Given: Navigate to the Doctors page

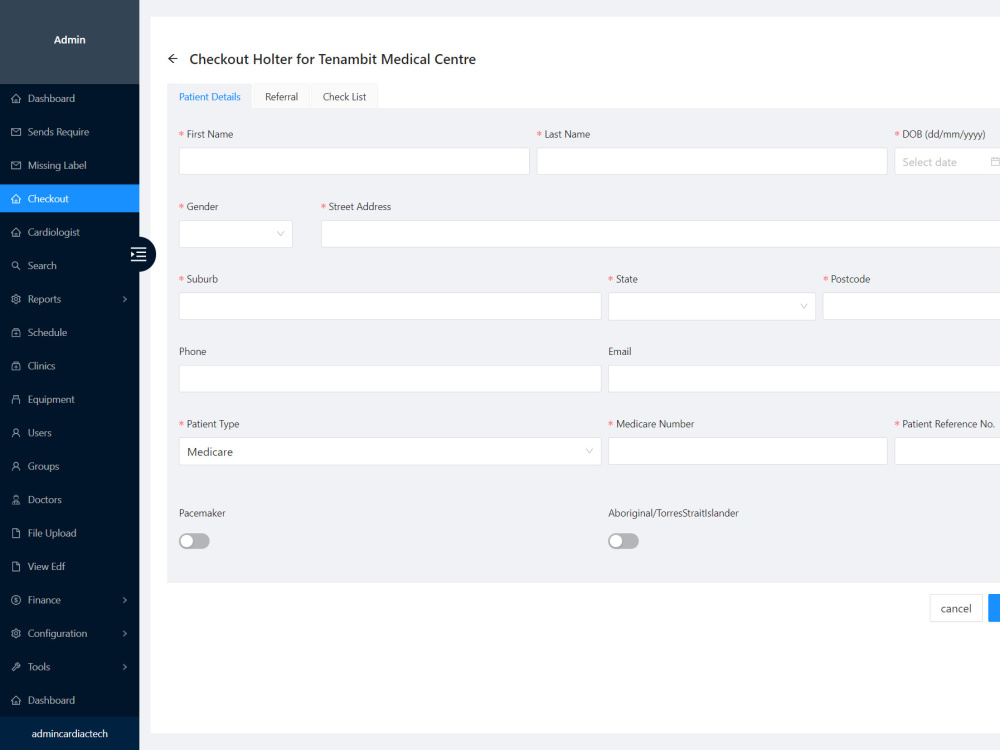Looking at the screenshot, I should click(x=46, y=499).
